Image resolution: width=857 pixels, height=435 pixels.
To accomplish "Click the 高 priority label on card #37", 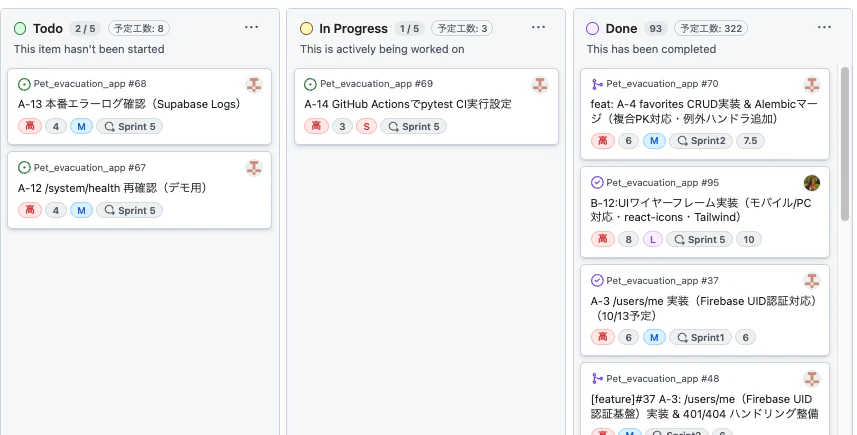I will click(603, 338).
